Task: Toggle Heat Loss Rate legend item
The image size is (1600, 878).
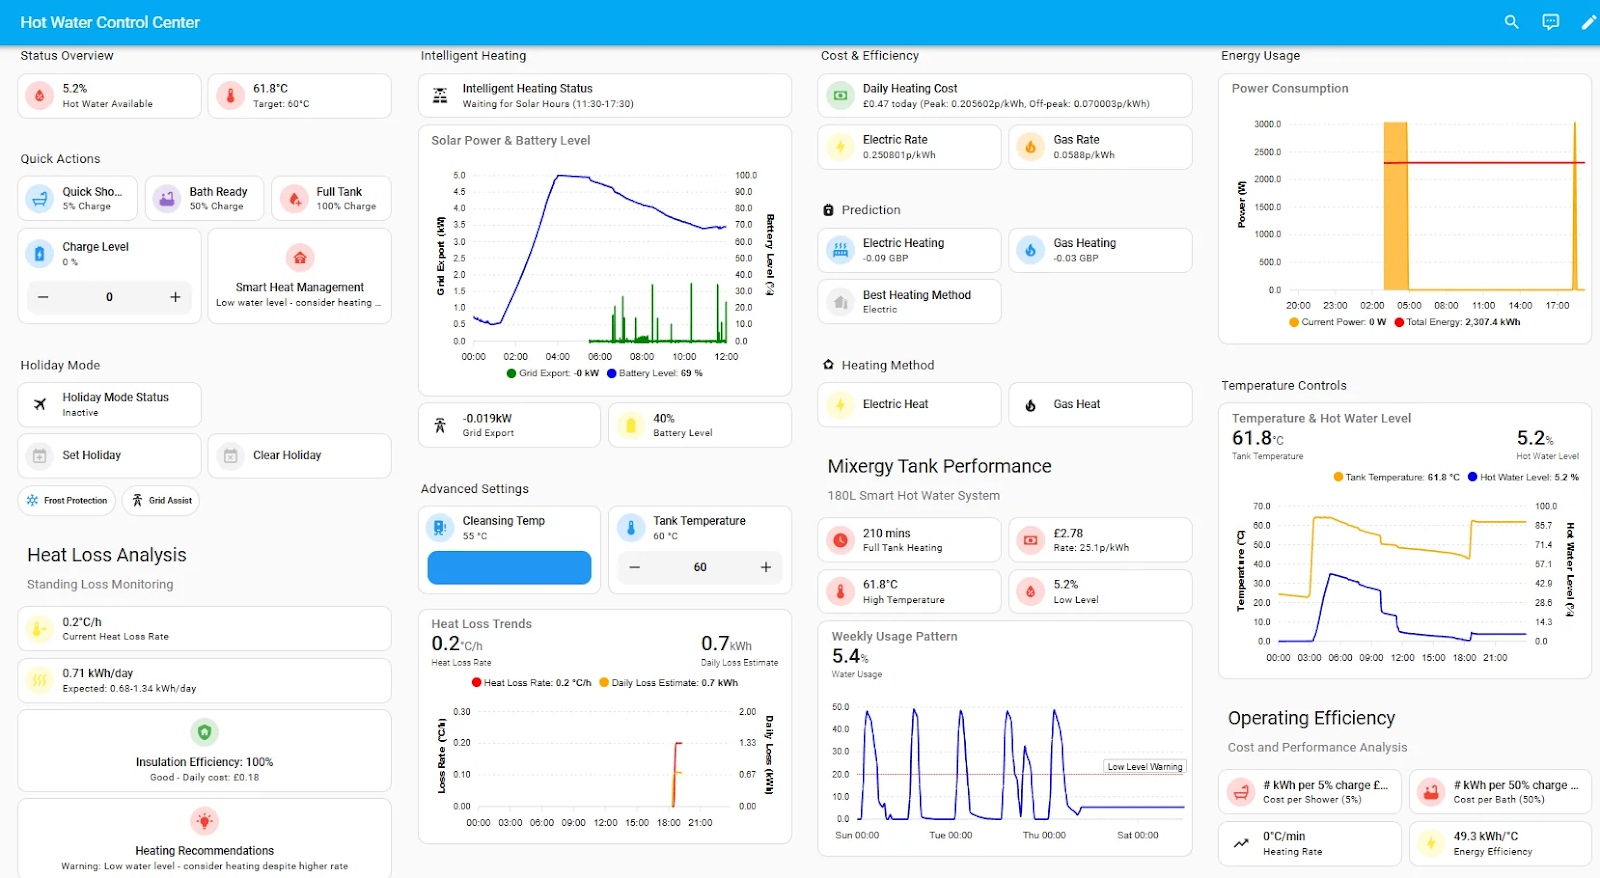Action: 531,683
